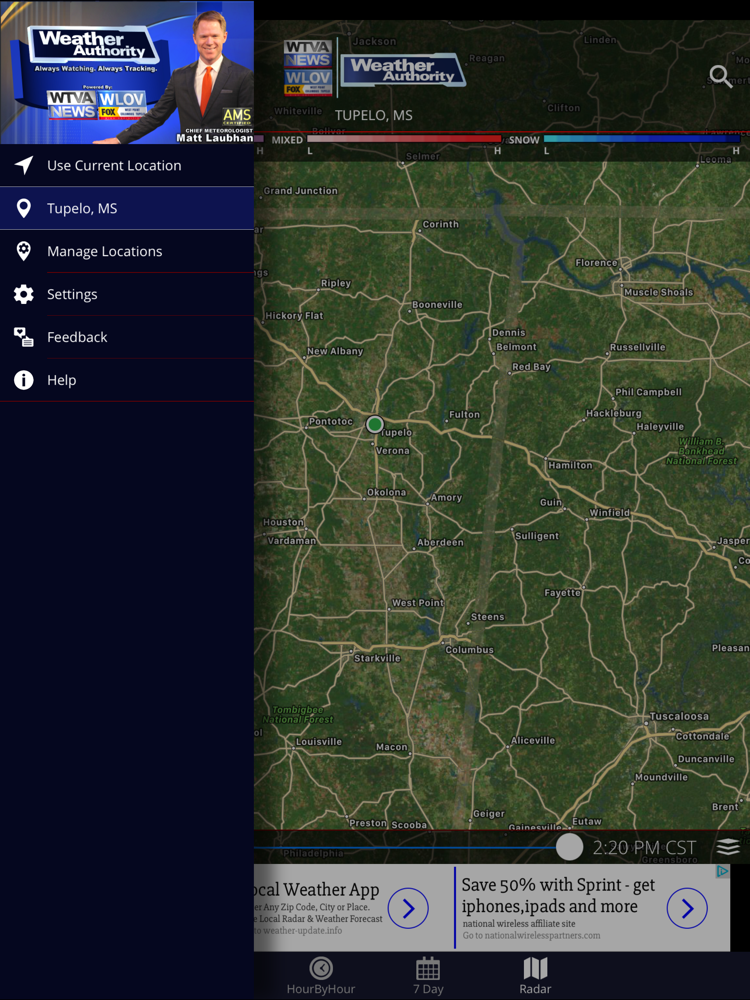Select Tupelo, MS in the menu
This screenshot has height=1000, width=750.
pyautogui.click(x=127, y=209)
